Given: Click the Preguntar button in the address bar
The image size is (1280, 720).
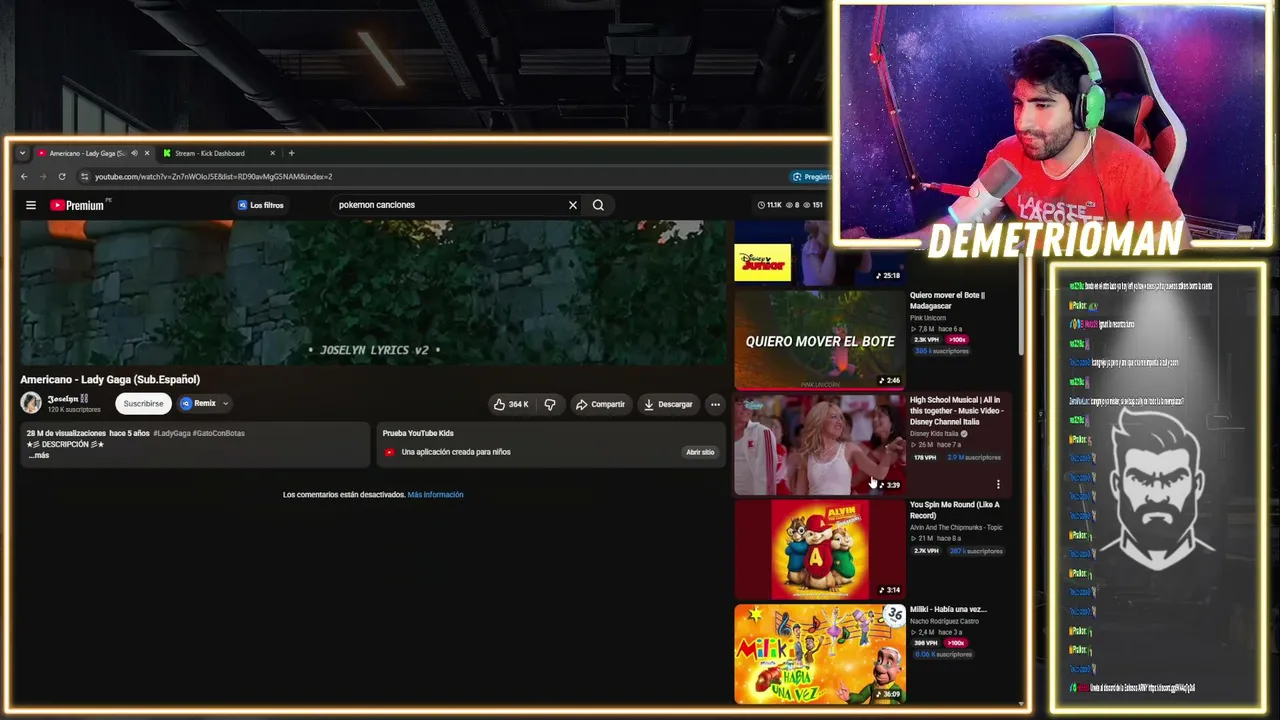Looking at the screenshot, I should click(811, 177).
